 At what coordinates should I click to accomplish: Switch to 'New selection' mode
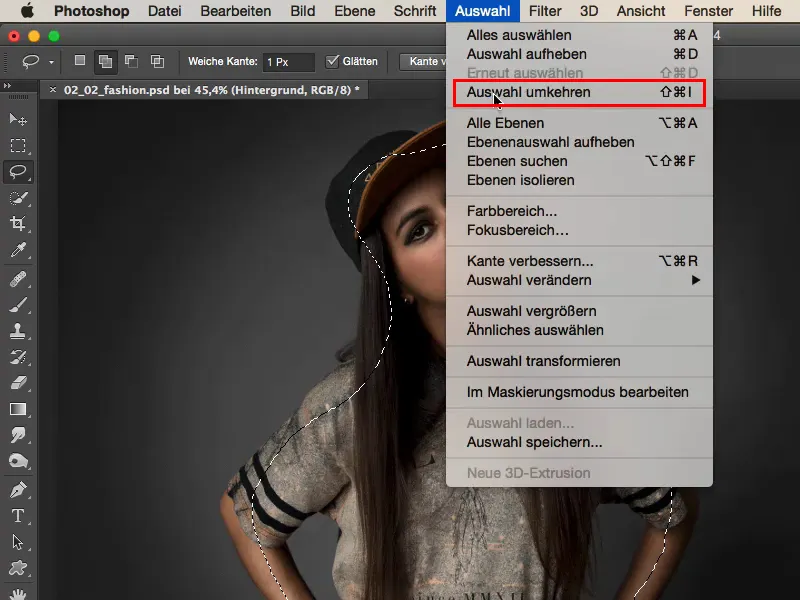pos(80,60)
